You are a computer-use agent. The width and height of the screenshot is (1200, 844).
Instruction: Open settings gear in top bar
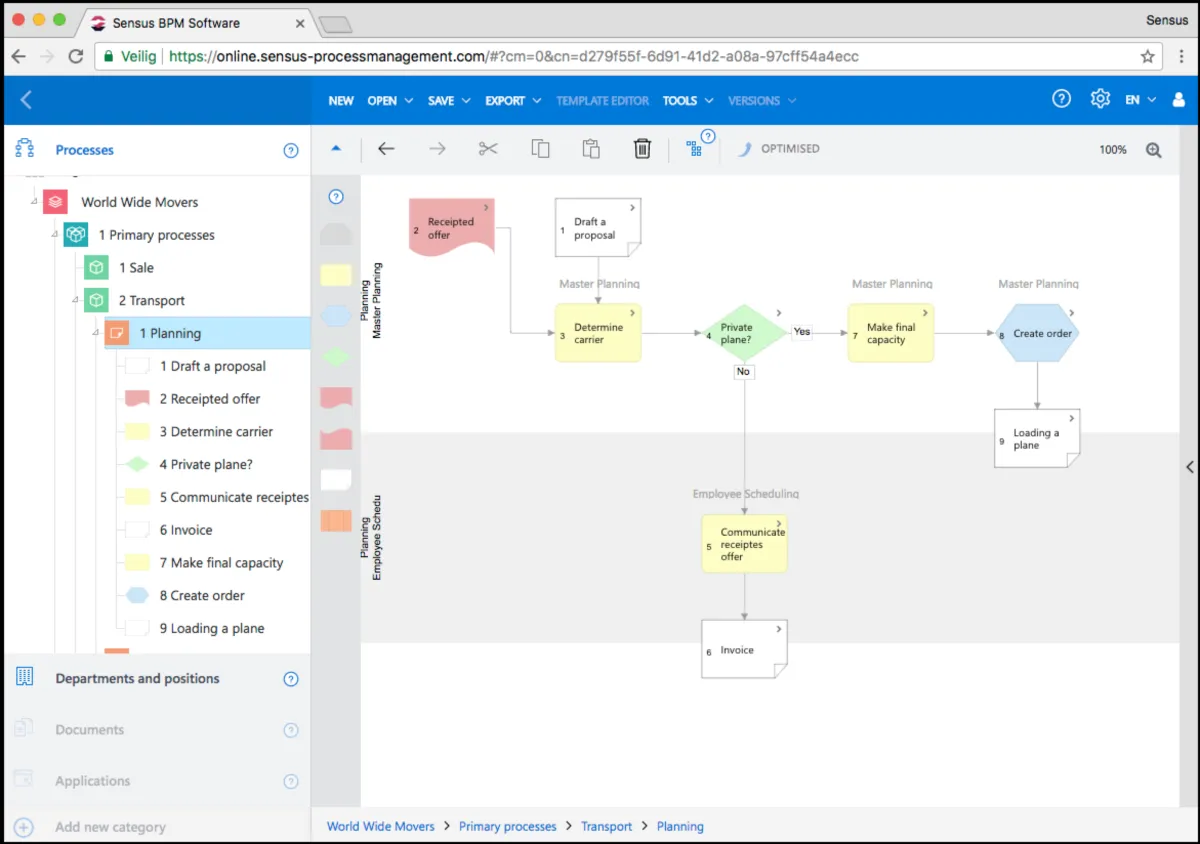[1100, 99]
